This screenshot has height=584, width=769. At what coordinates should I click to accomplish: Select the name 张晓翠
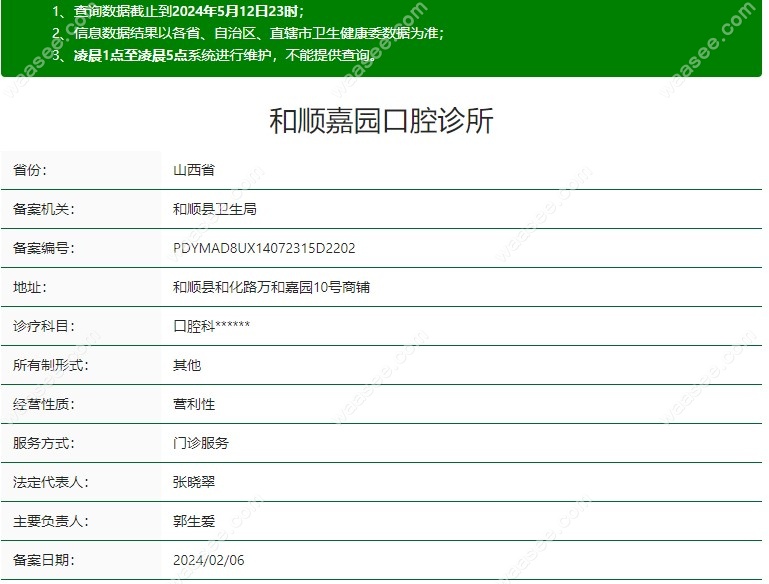tap(194, 482)
